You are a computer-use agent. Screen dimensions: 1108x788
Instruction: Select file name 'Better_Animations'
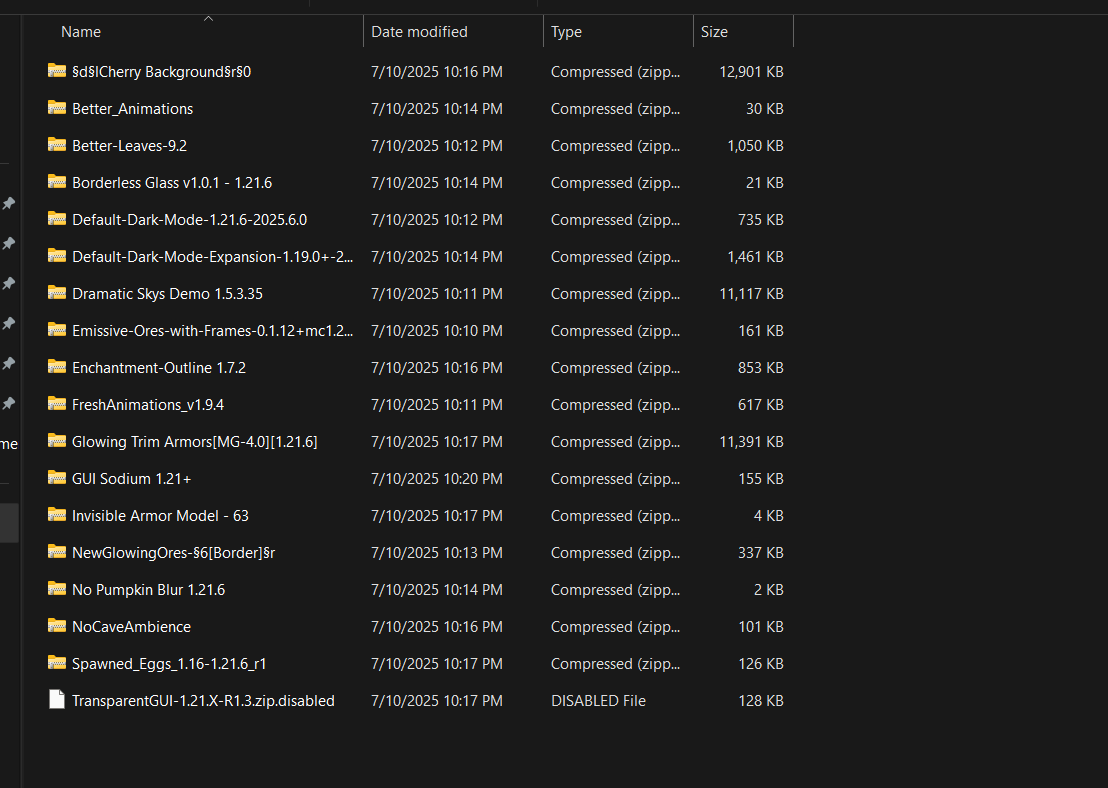pos(132,109)
